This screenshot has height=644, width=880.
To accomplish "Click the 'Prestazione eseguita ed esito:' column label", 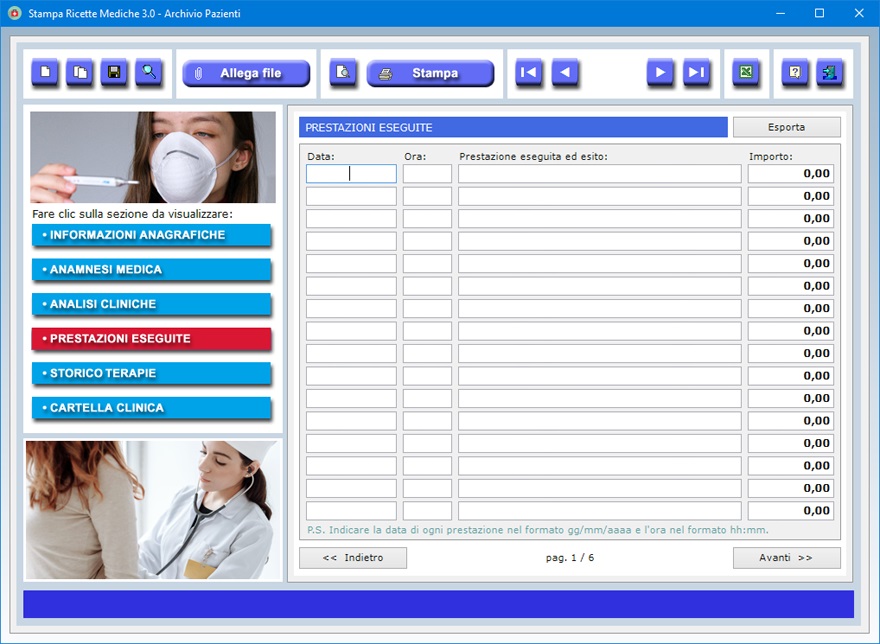I will pos(533,157).
